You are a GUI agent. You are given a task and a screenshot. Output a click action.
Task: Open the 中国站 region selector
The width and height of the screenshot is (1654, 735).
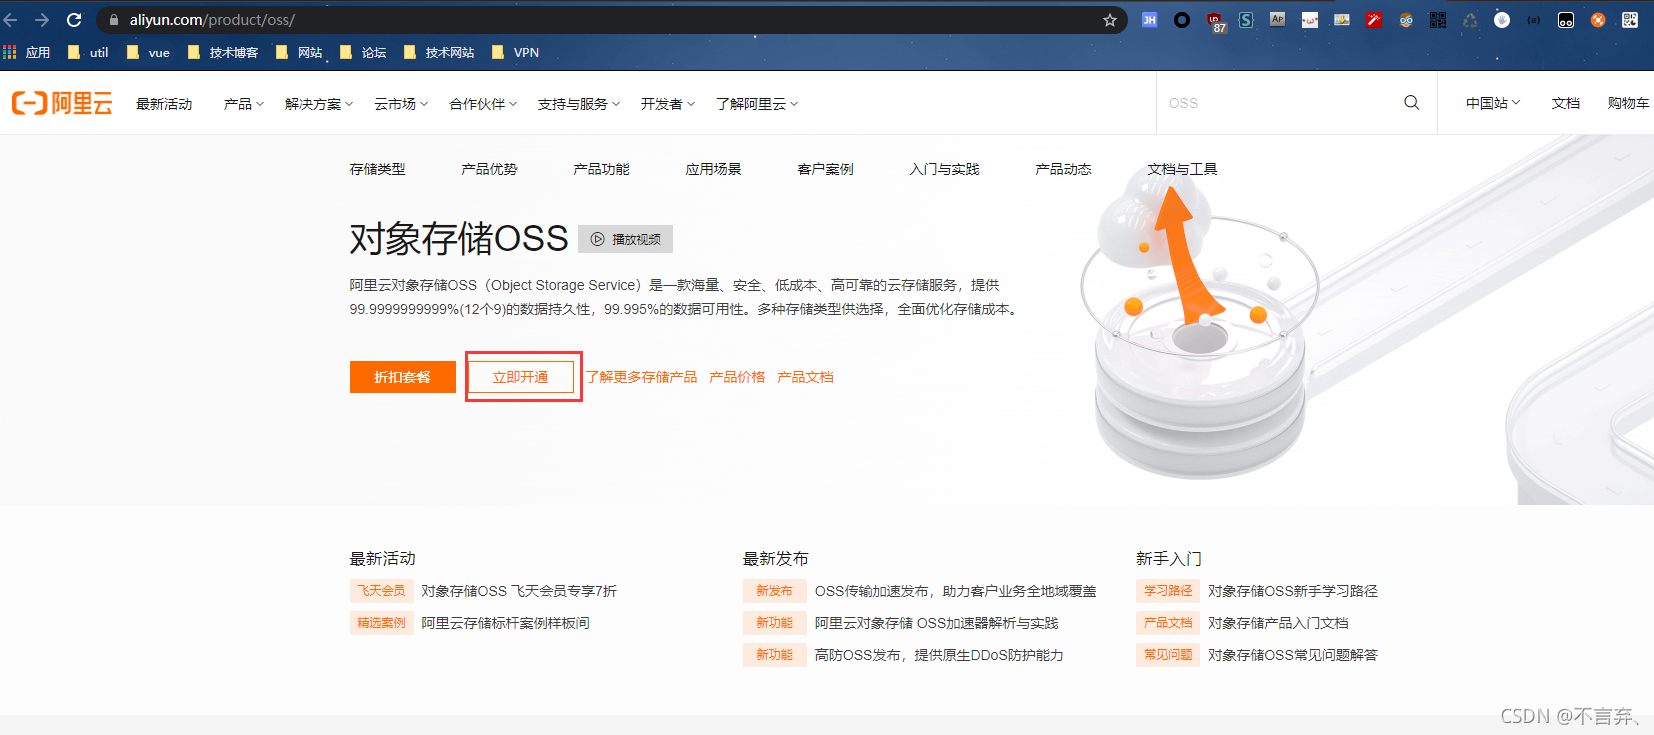[x=1493, y=103]
